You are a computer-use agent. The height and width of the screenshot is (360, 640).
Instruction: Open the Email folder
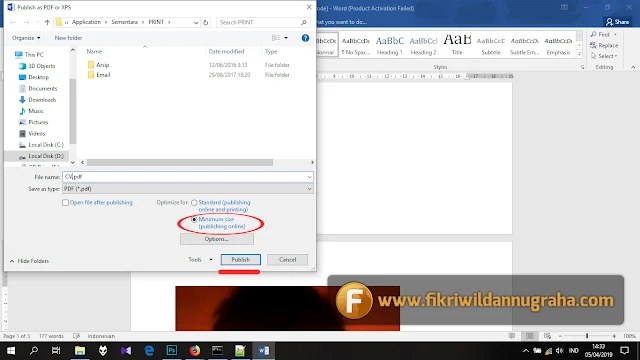click(103, 75)
